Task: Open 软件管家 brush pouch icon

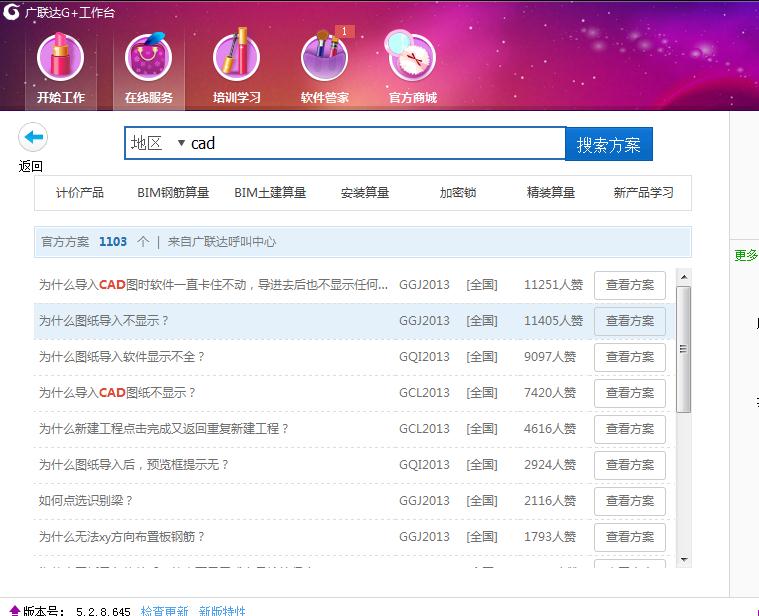Action: point(324,57)
